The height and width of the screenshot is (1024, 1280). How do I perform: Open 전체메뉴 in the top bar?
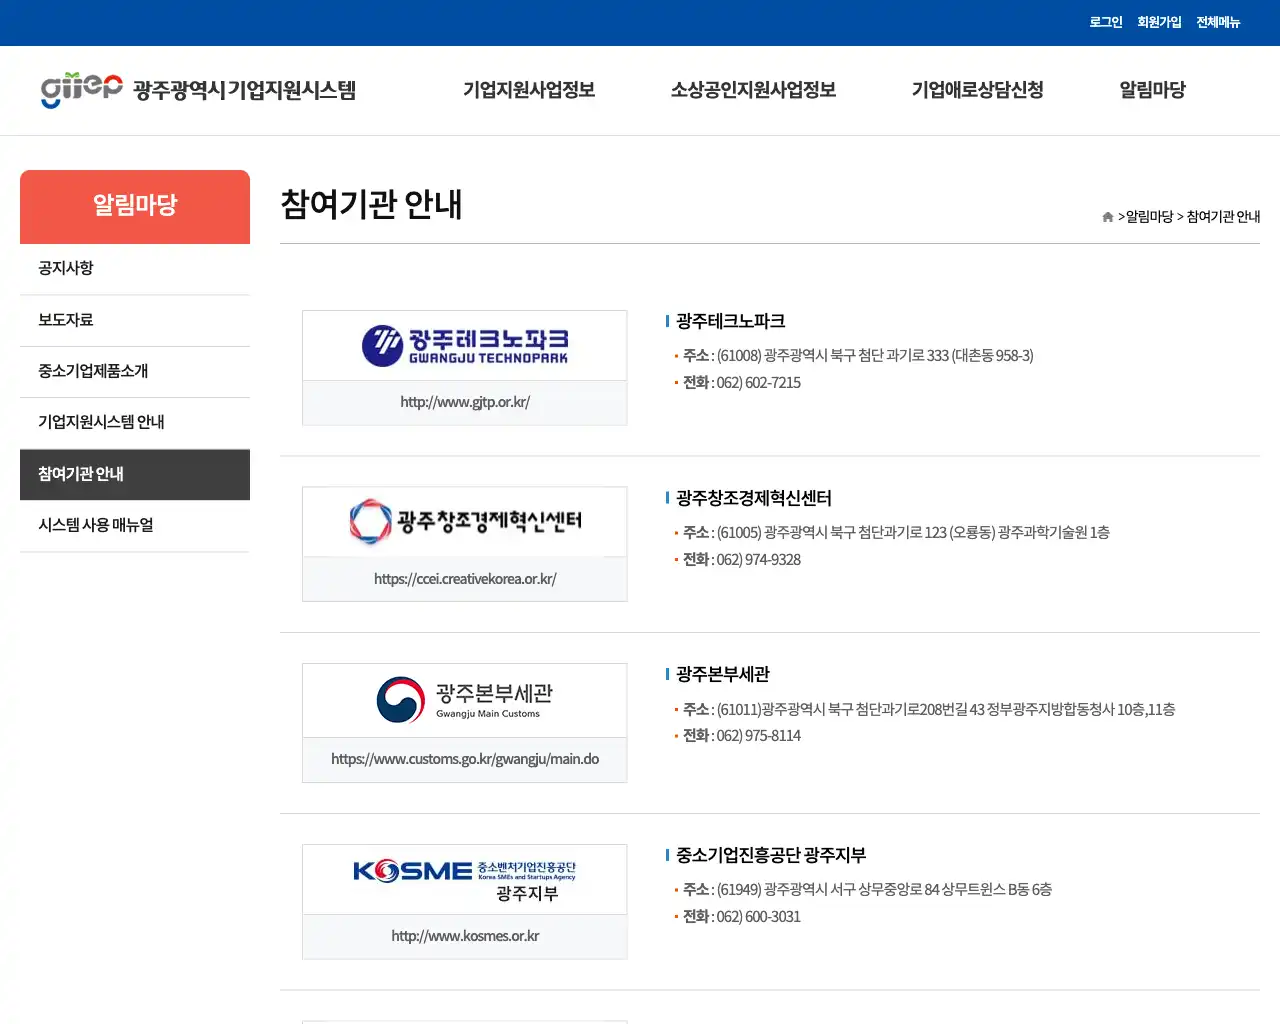point(1218,22)
